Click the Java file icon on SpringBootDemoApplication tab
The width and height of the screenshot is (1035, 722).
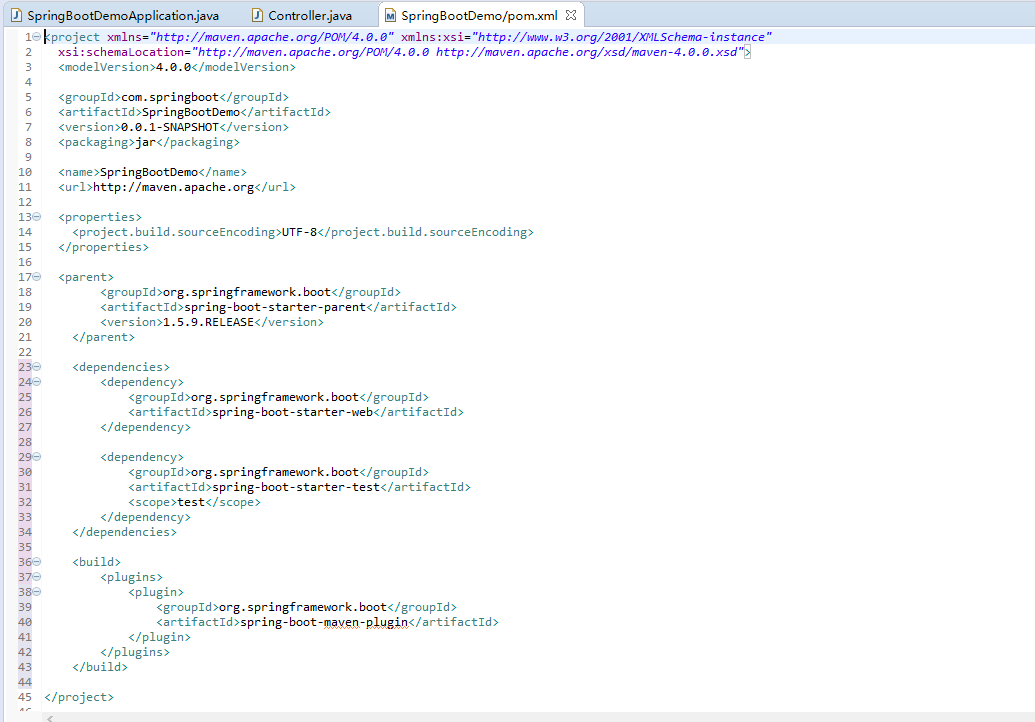point(17,15)
